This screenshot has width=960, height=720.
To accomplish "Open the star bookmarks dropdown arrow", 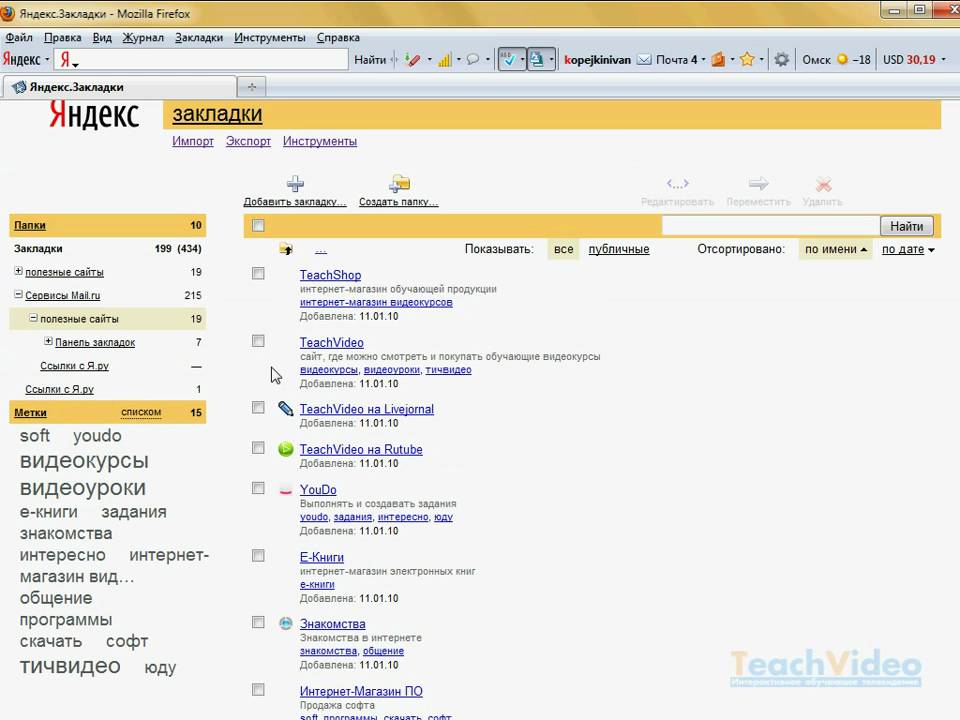I will (761, 59).
